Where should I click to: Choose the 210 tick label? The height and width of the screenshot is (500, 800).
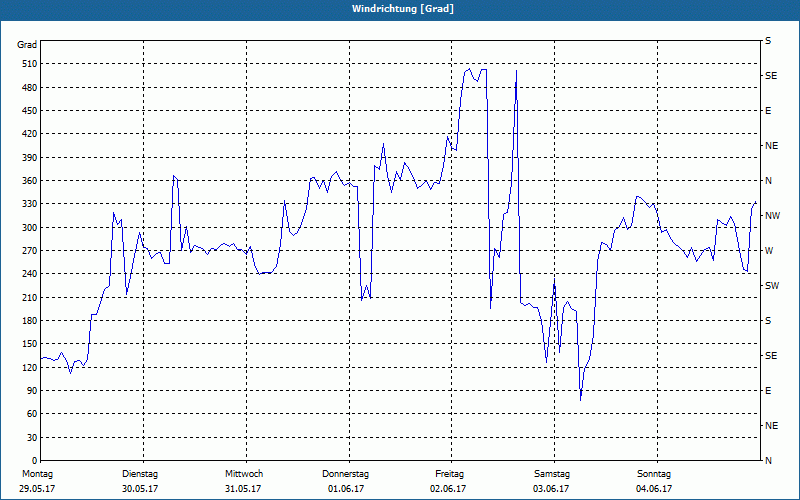[x=30, y=297]
